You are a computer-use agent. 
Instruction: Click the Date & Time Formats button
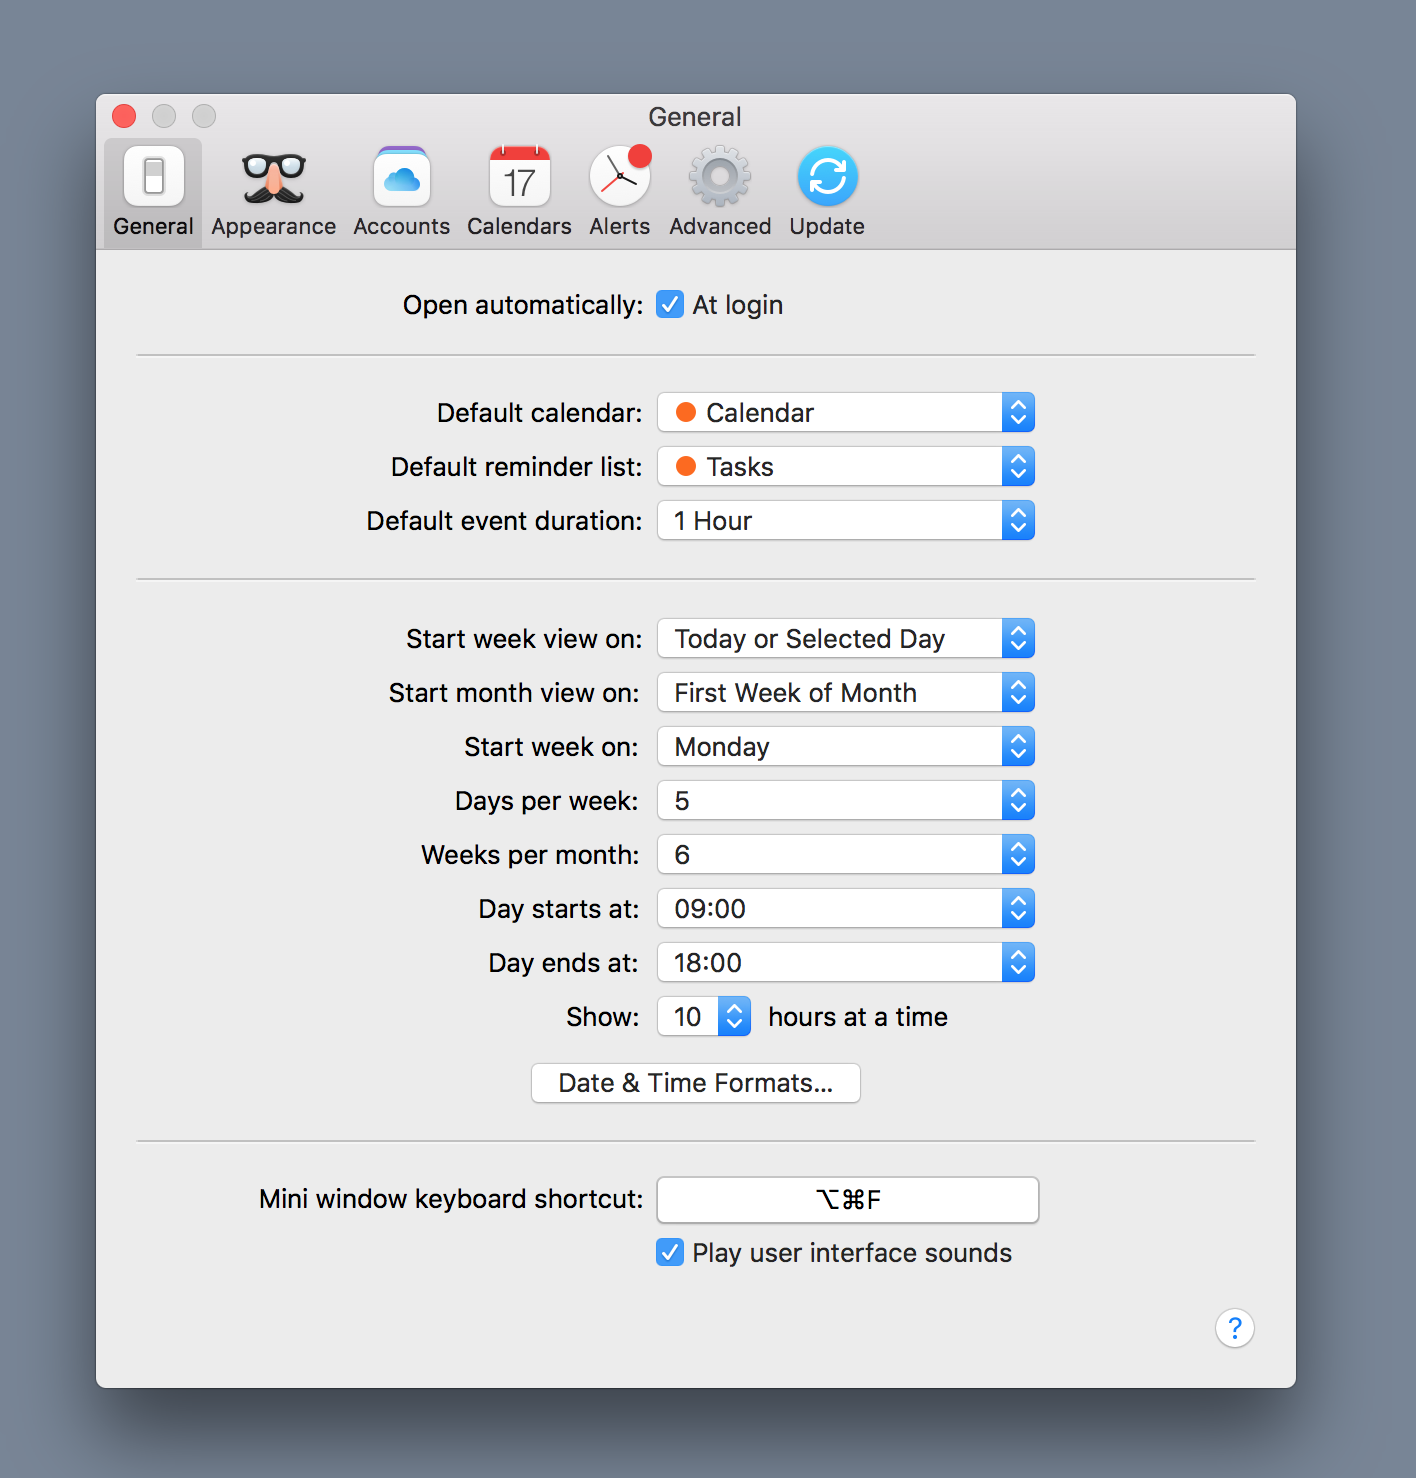click(x=695, y=1083)
